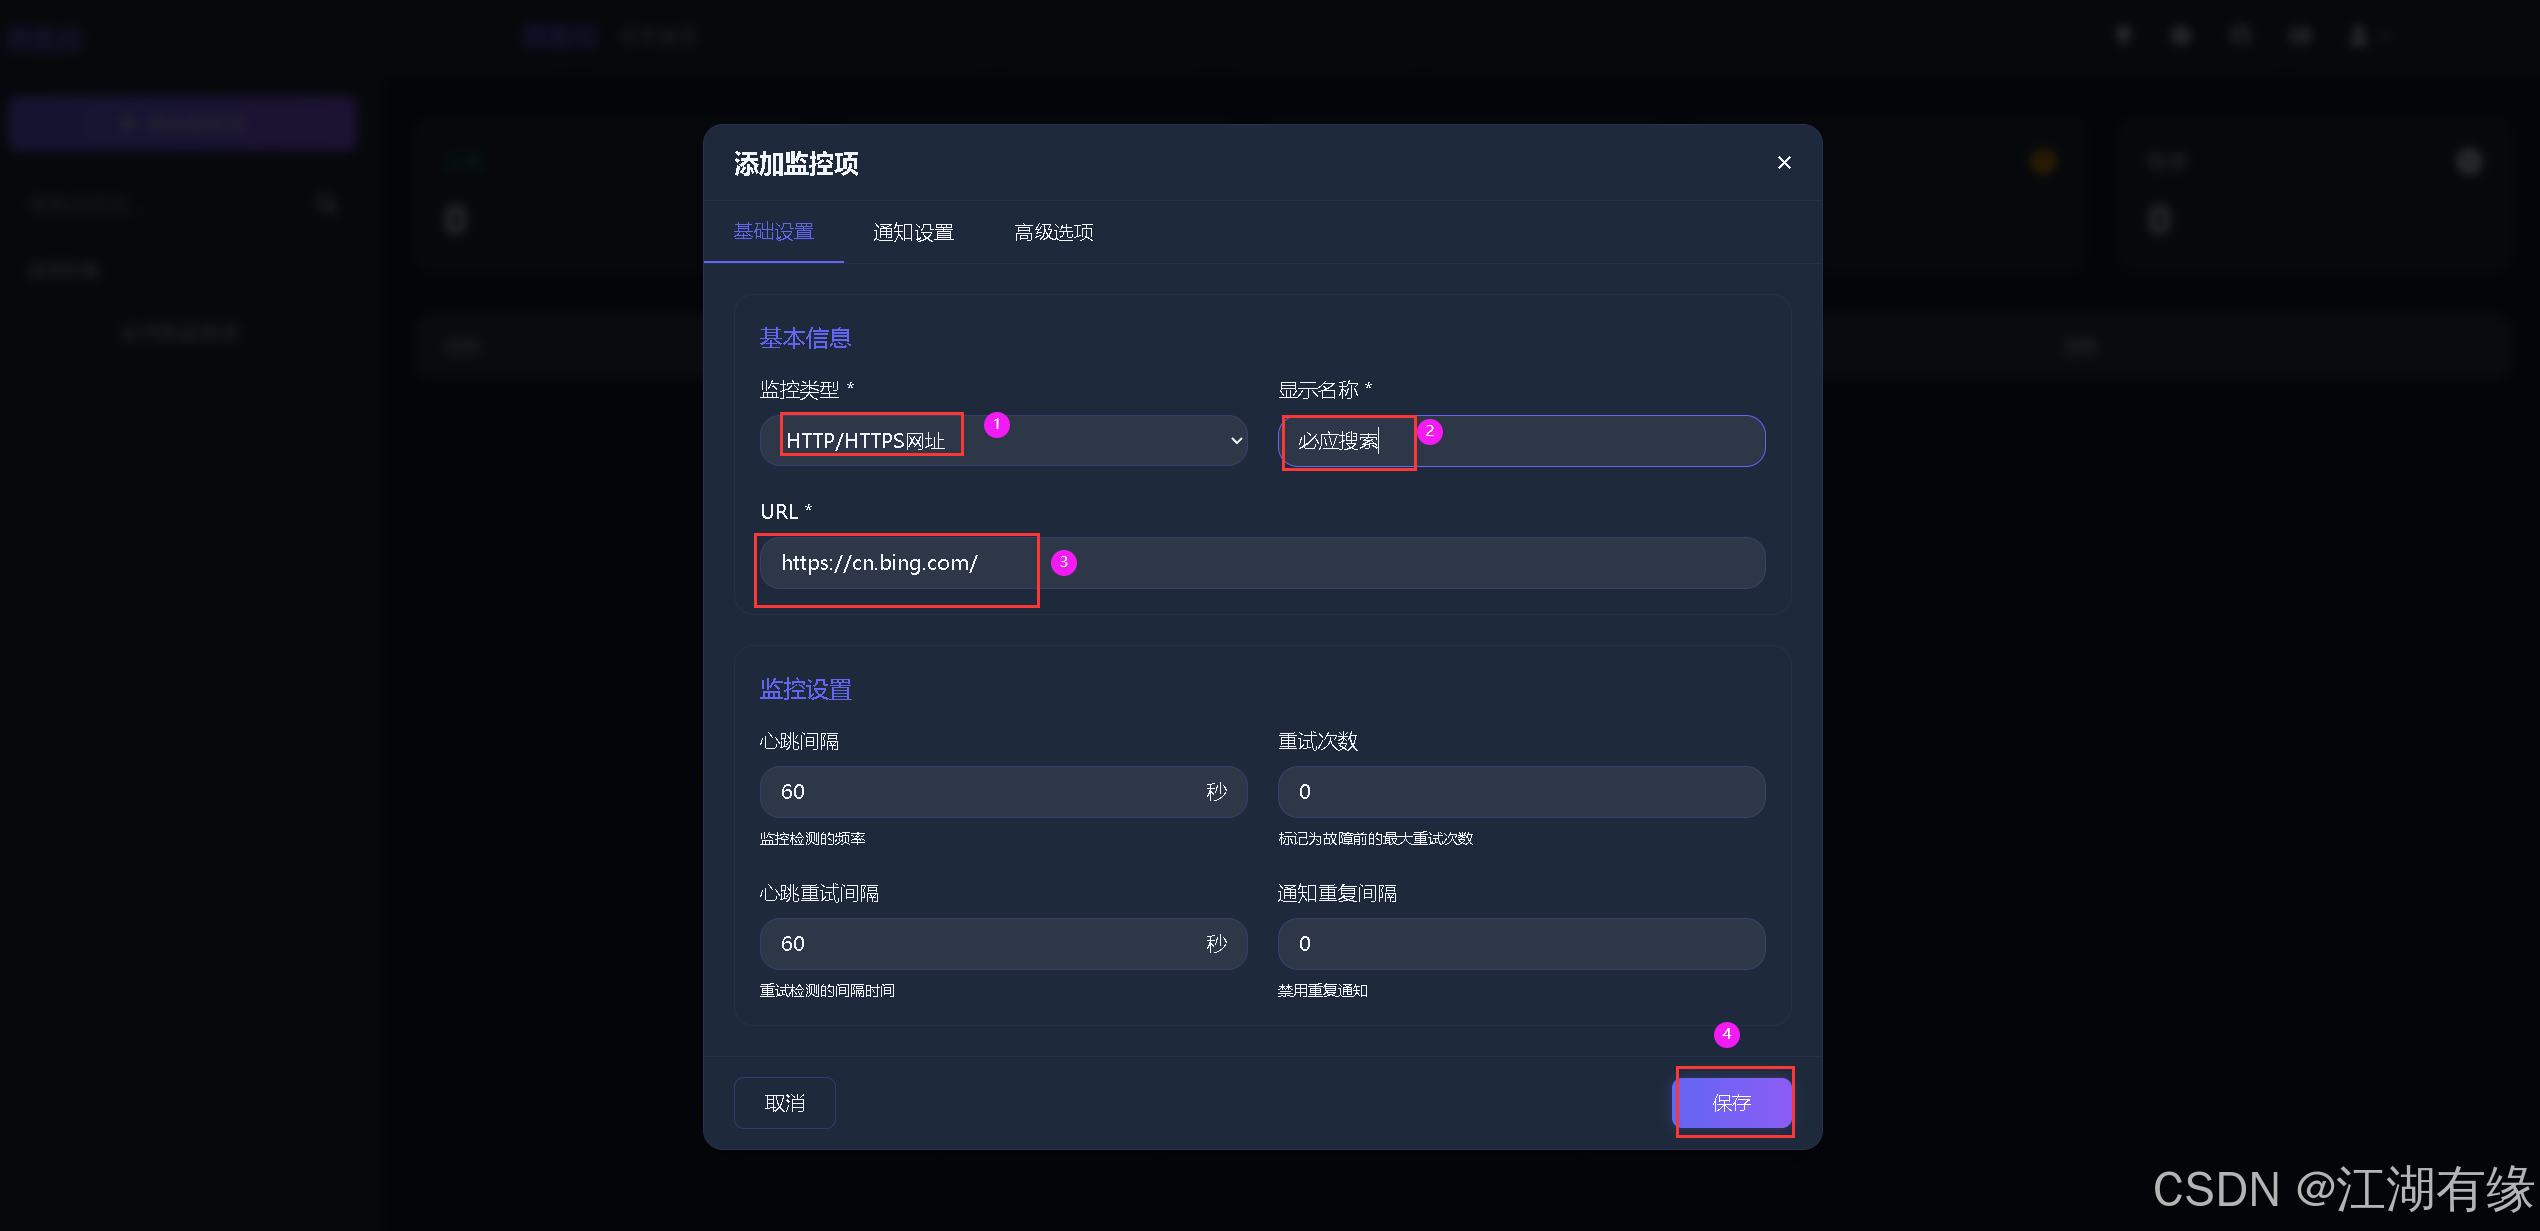The image size is (2540, 1231).
Task: Switch to the 通知设置 tab
Action: [x=912, y=232]
